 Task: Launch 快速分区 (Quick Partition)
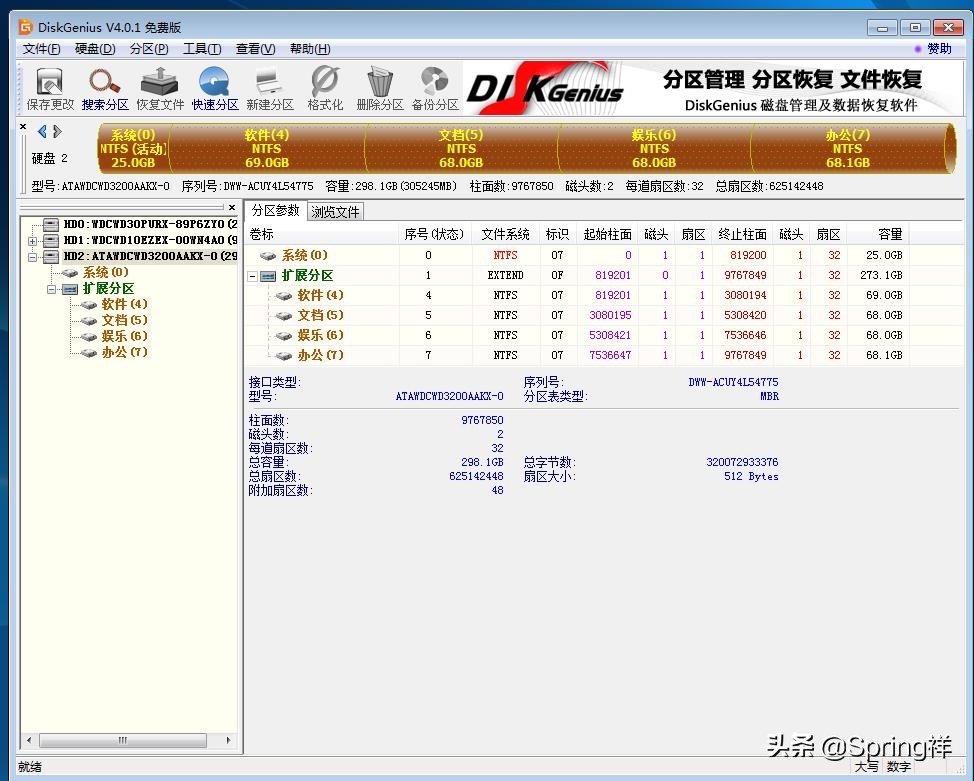214,87
